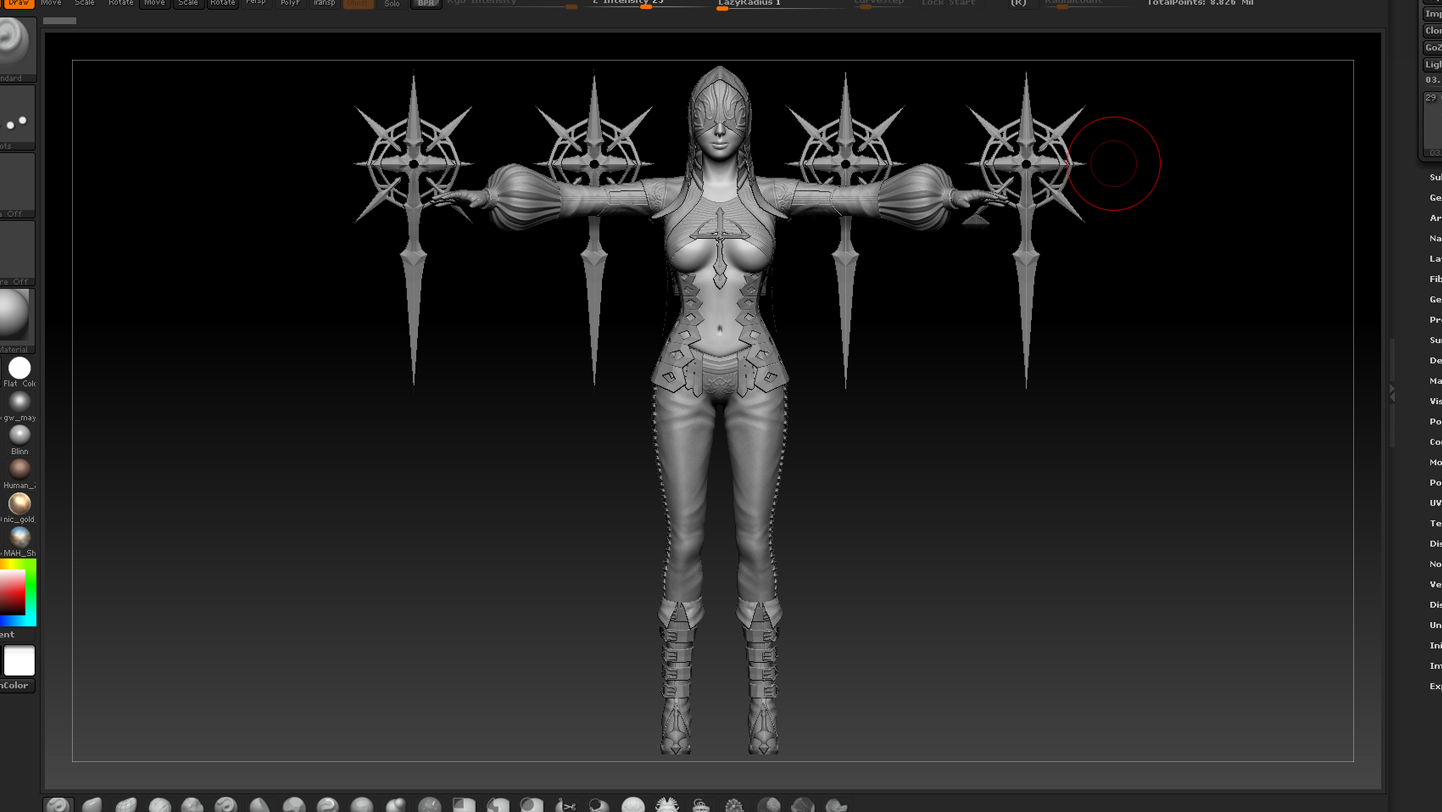Select the highlighted swirl brush in bottom shelf
Image resolution: width=1442 pixels, height=812 pixels.
(x=58, y=804)
